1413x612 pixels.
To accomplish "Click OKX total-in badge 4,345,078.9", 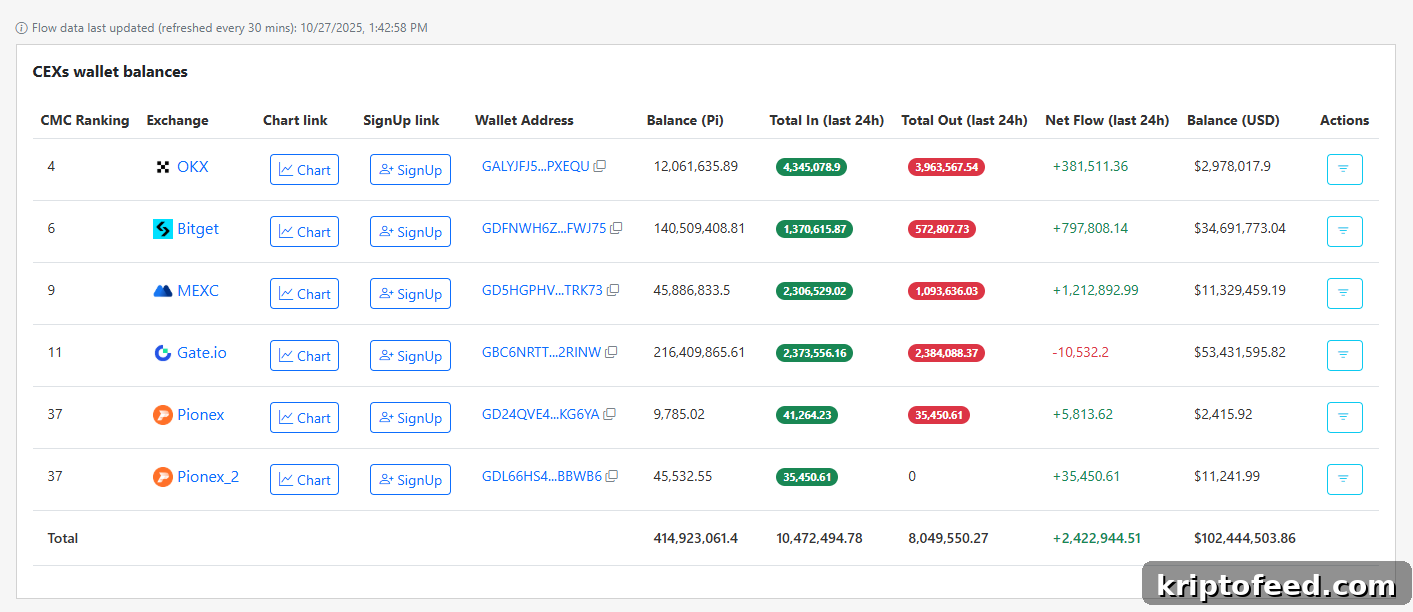I will (811, 167).
